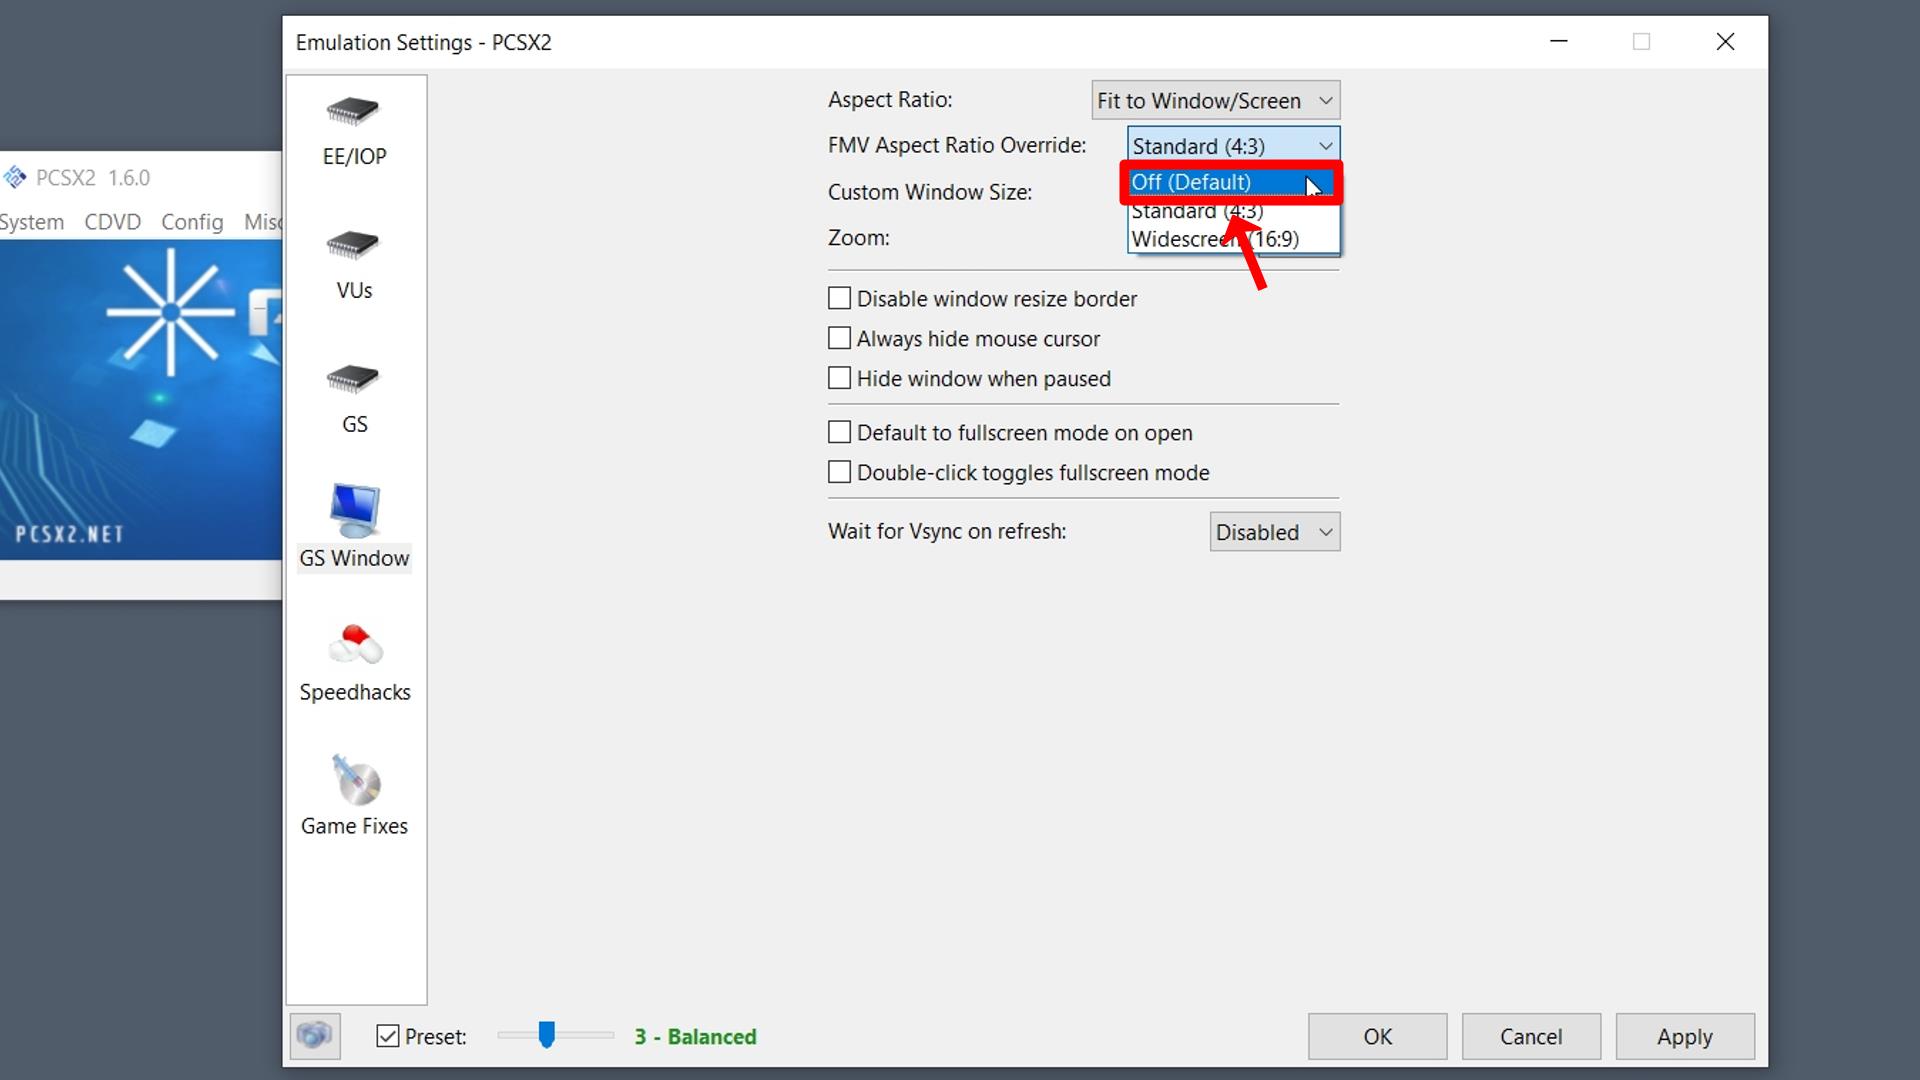Close the Emulation Settings dialog

(x=1725, y=42)
